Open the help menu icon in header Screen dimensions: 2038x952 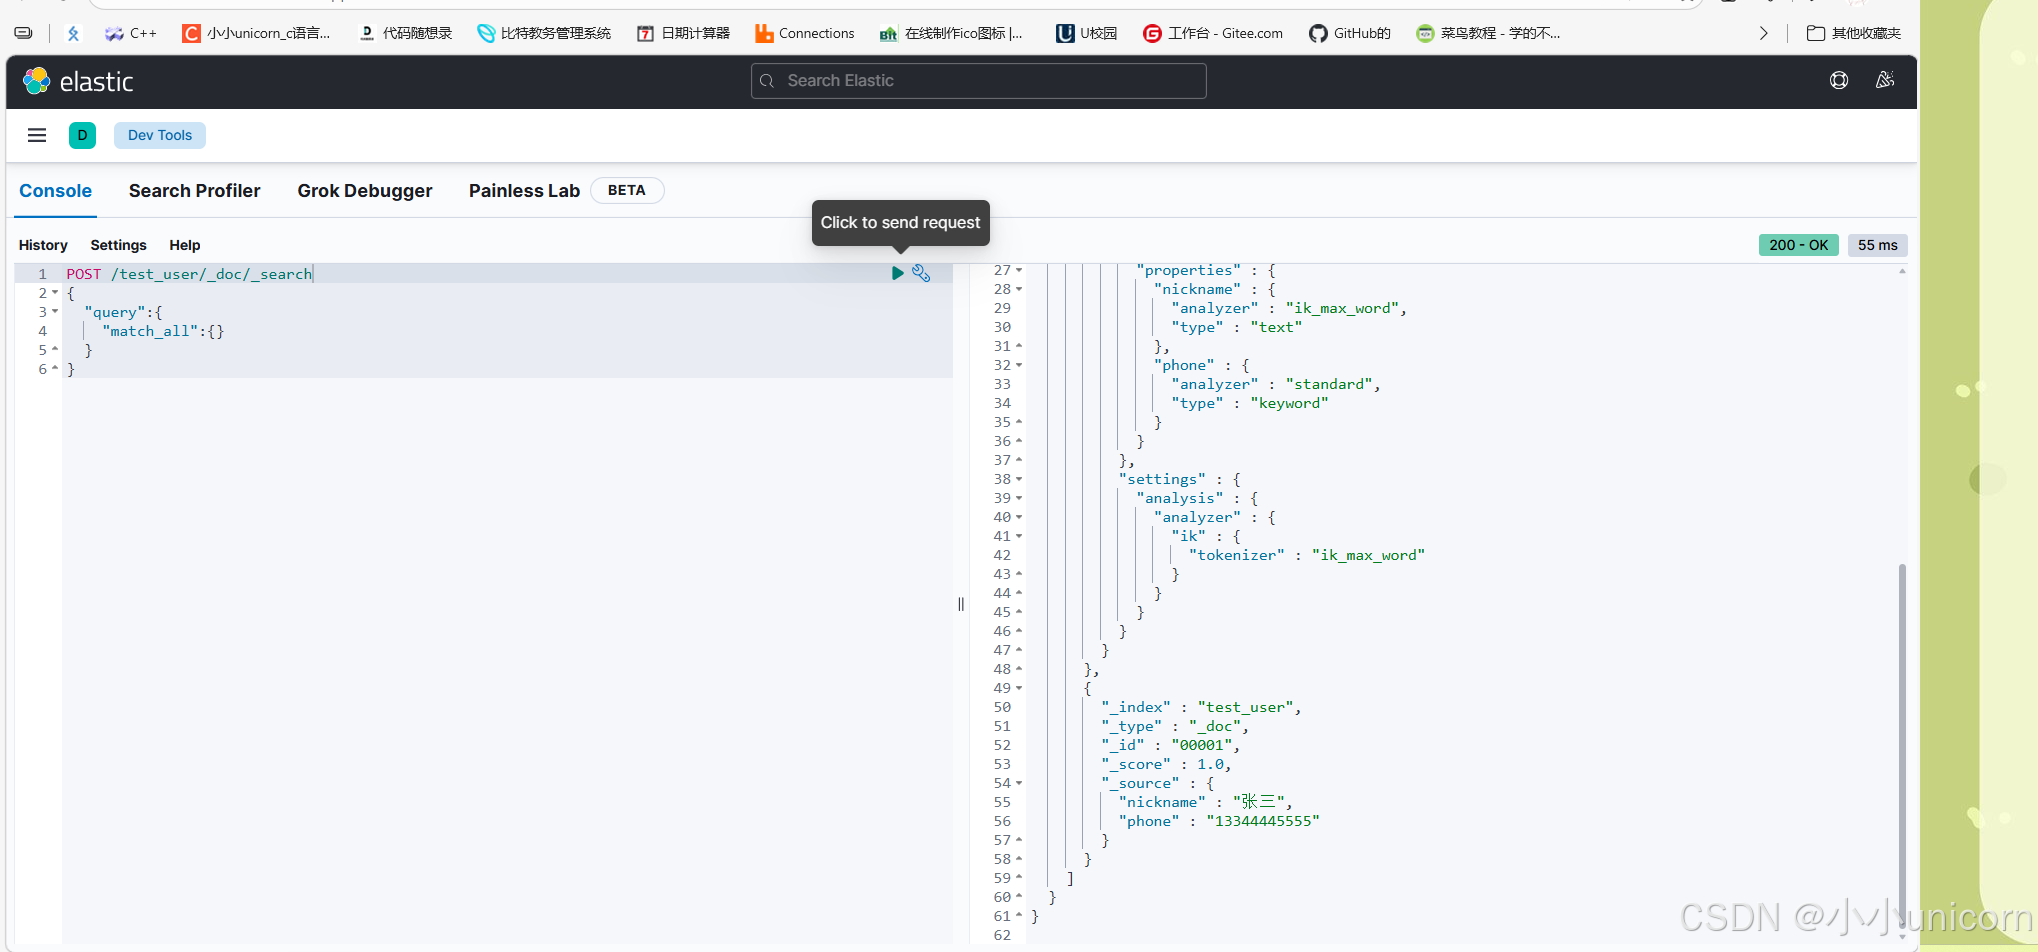pos(1839,81)
